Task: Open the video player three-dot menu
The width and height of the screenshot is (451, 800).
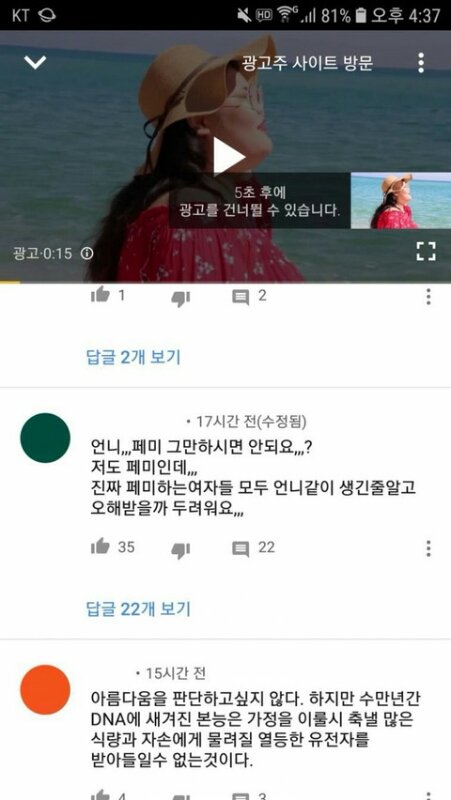Action: 421,63
